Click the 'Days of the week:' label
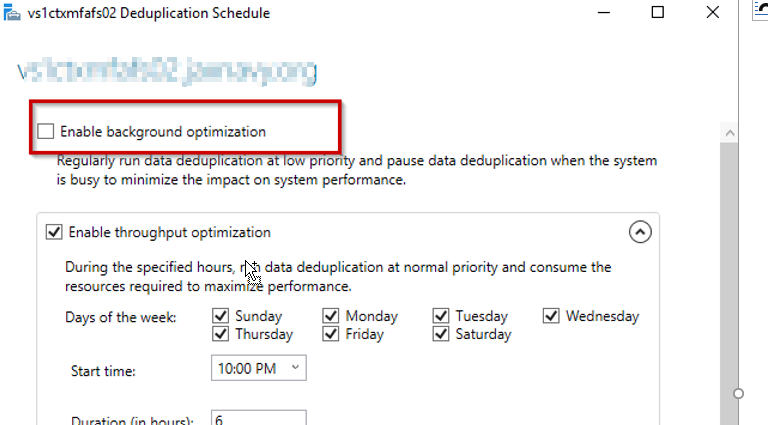 [x=120, y=317]
